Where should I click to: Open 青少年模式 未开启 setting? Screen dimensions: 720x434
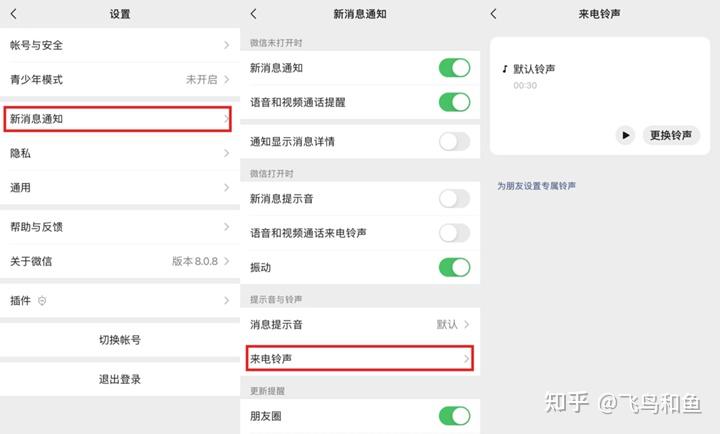(120, 79)
